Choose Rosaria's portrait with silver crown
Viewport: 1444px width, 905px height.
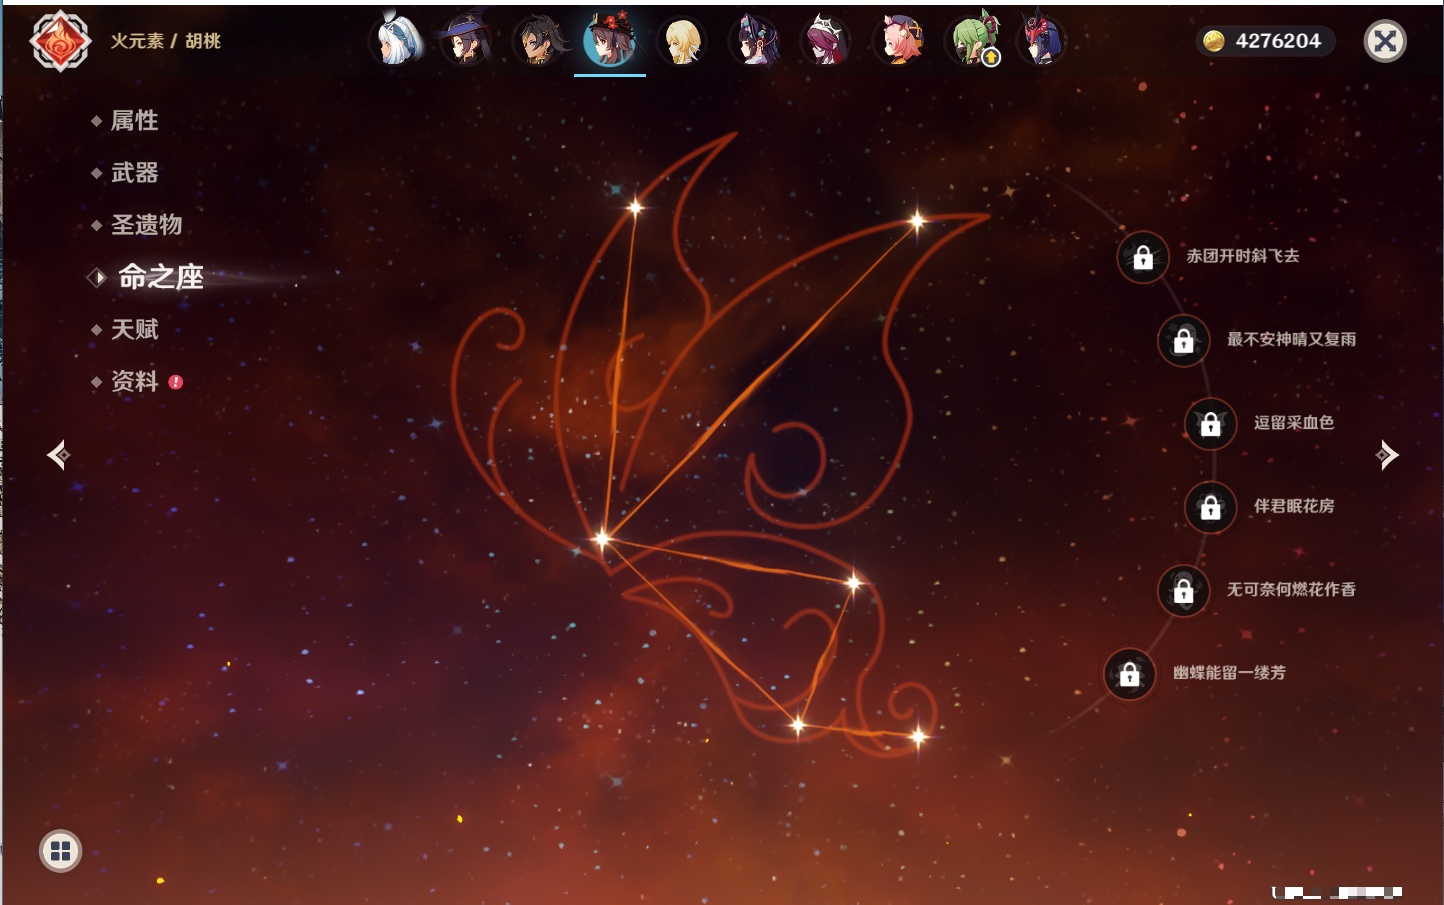826,41
